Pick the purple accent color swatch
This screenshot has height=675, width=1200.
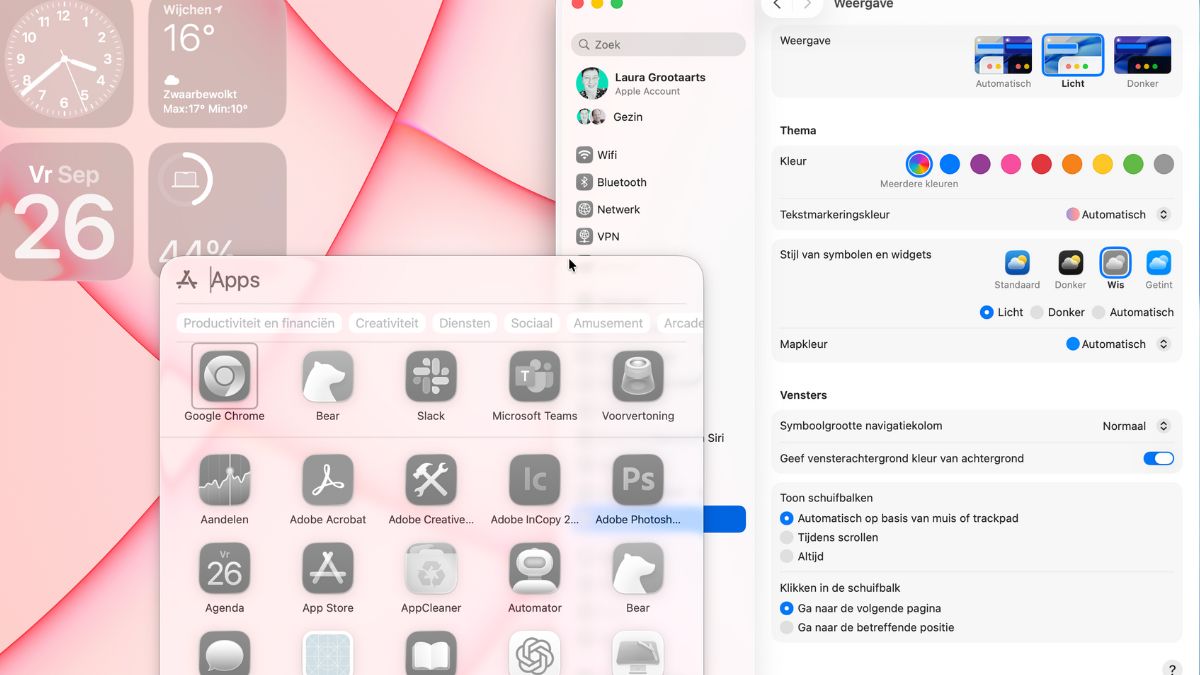(980, 164)
